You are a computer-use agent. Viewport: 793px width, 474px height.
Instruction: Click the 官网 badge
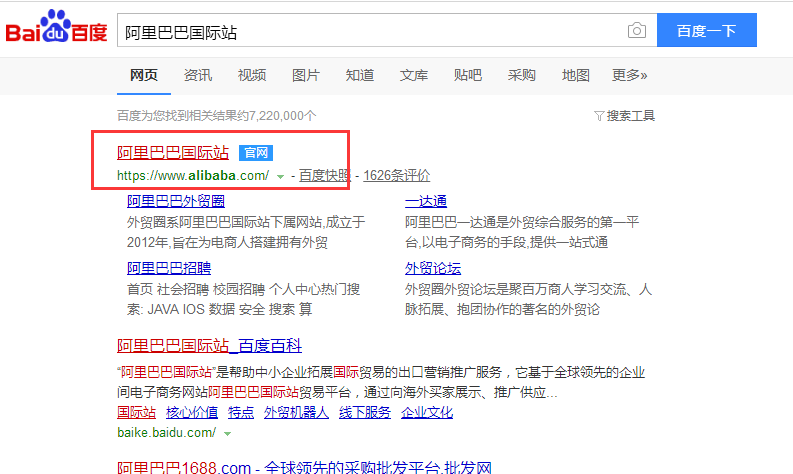256,153
